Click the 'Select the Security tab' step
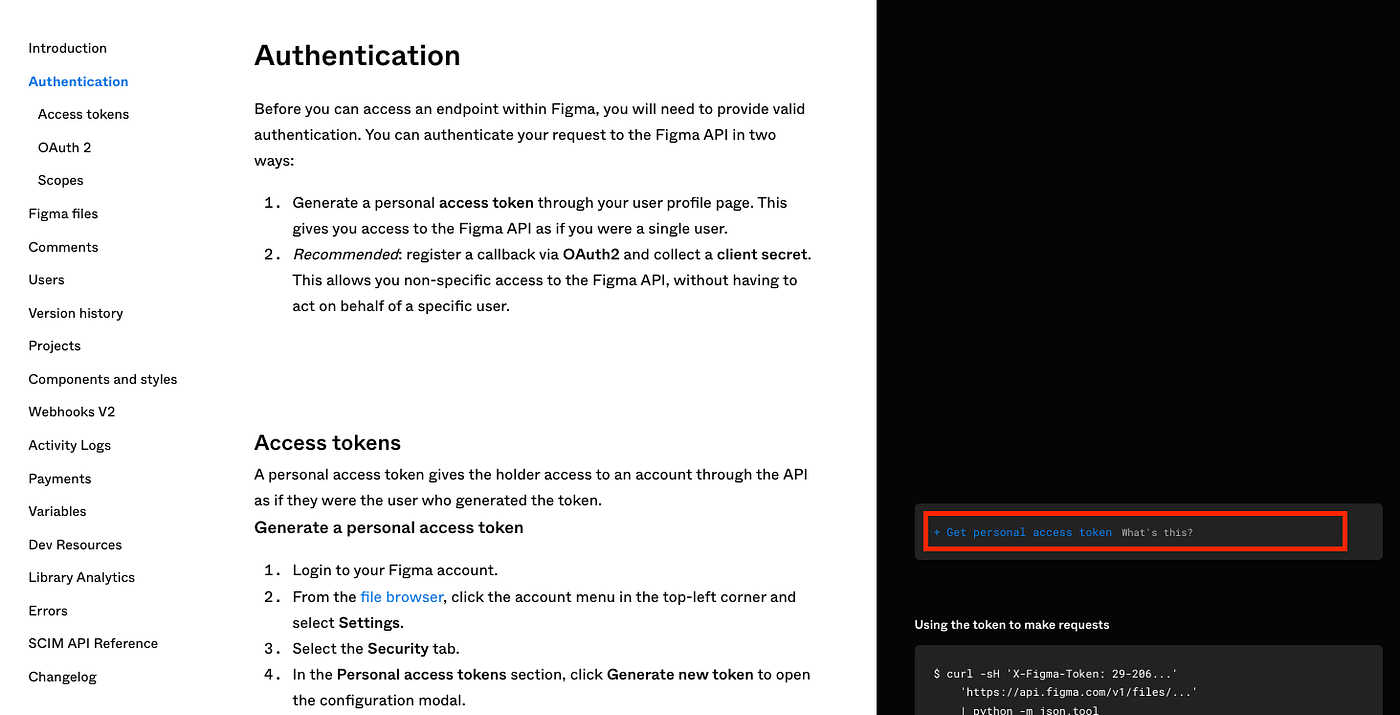This screenshot has height=715, width=1400. pyautogui.click(x=376, y=648)
